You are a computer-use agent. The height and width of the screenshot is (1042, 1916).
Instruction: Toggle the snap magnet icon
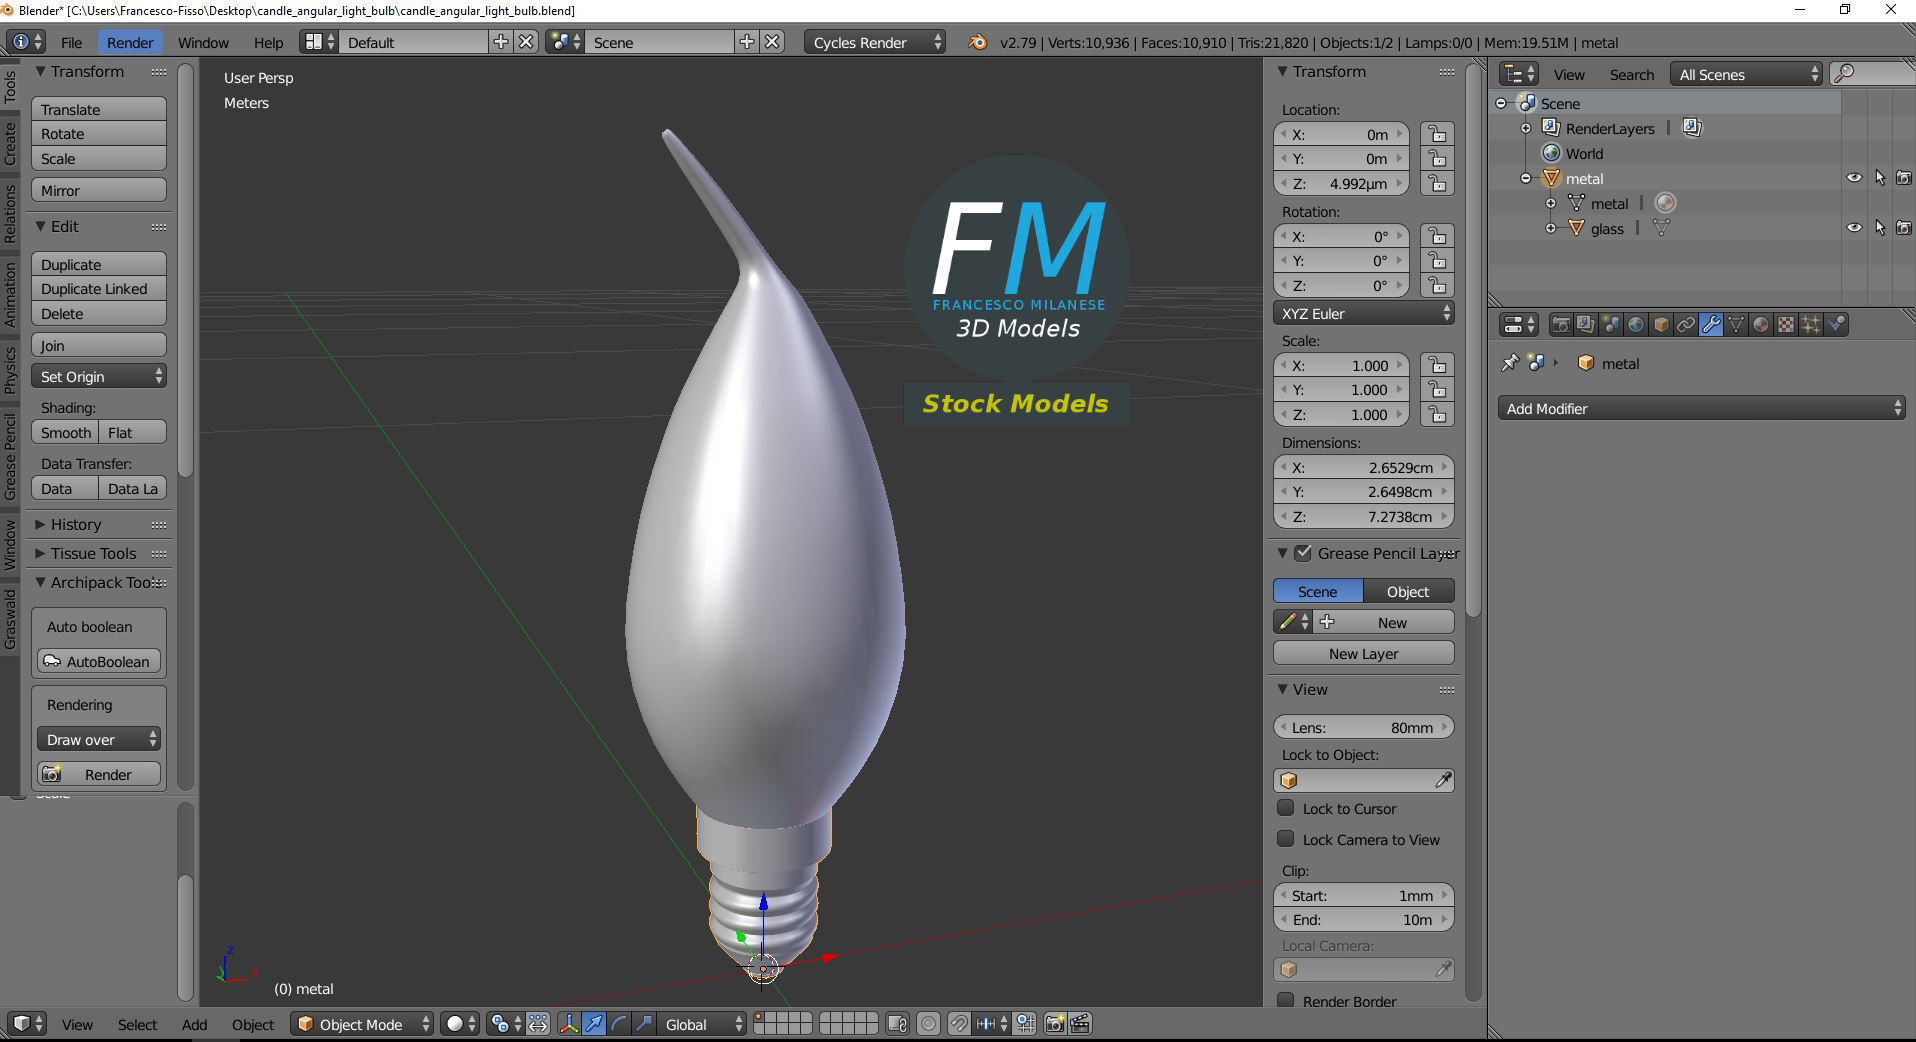[x=958, y=1024]
